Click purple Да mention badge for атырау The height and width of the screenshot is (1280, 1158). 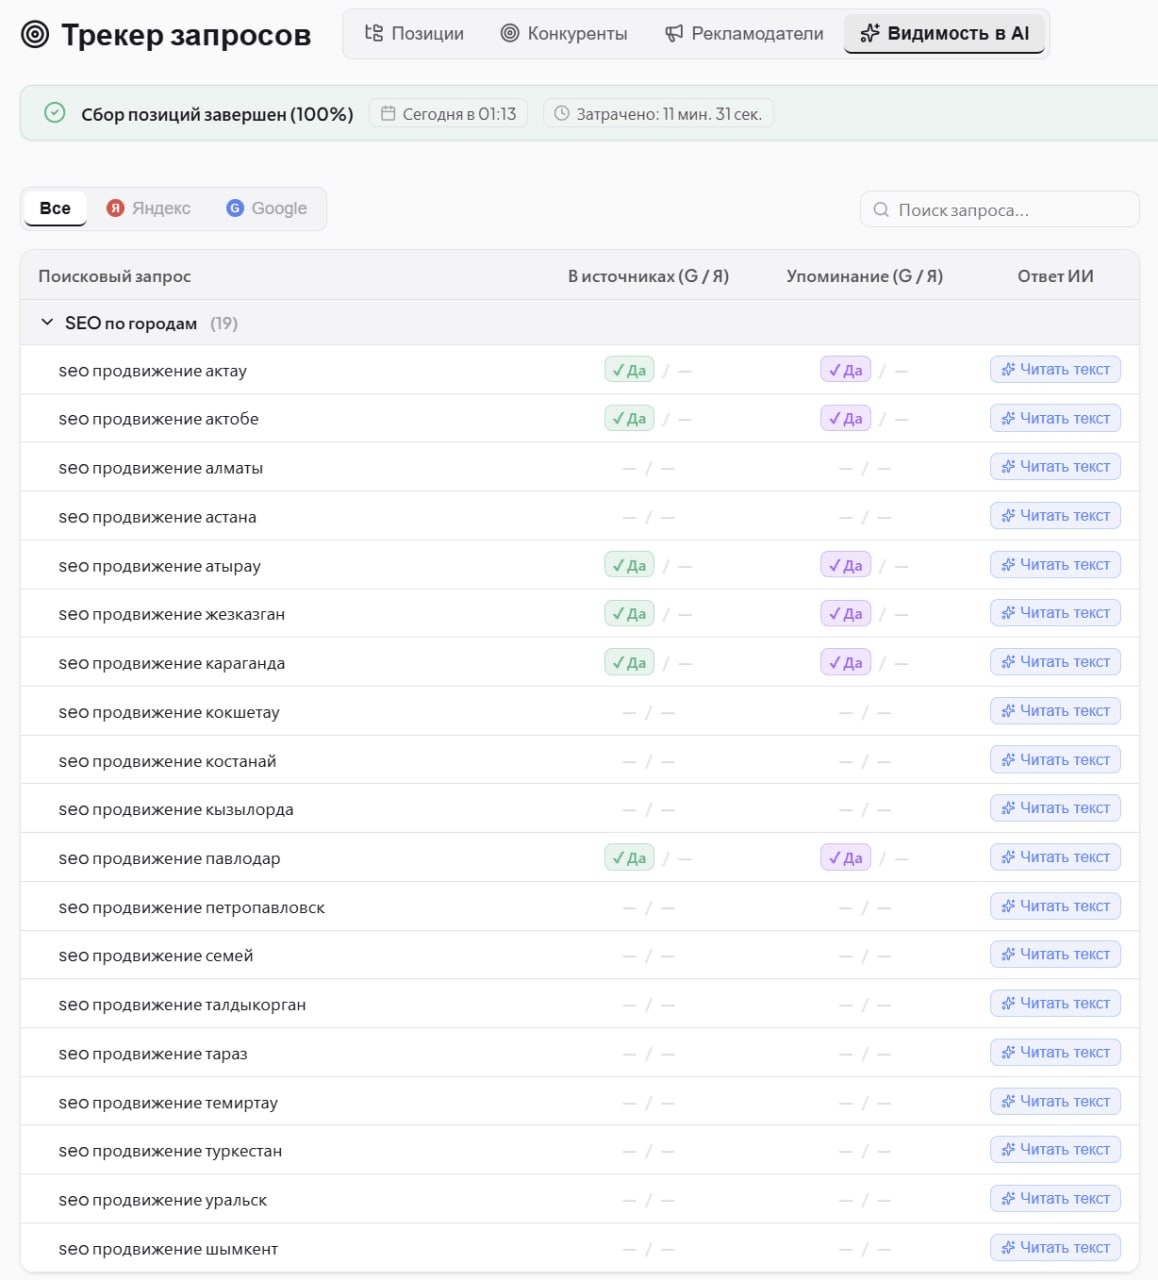(845, 565)
